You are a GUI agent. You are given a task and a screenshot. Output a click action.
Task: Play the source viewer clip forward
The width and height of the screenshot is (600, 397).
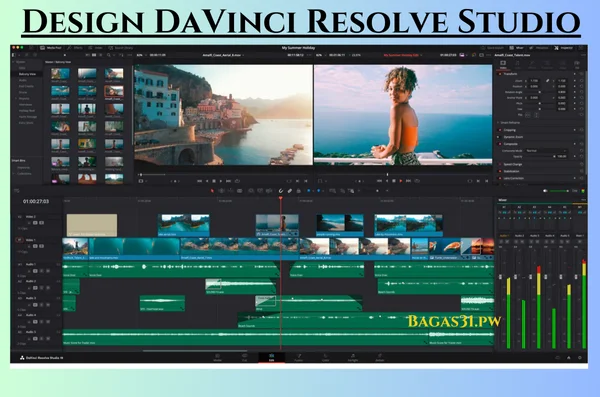point(221,181)
